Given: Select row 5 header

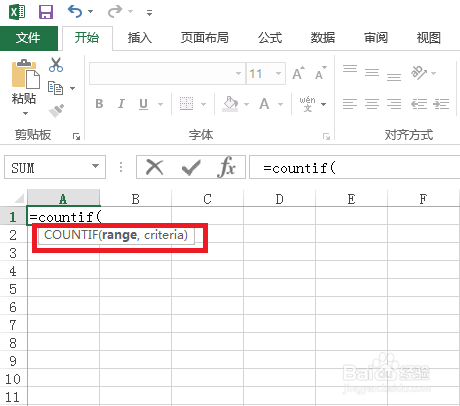Looking at the screenshot, I should point(13,289).
